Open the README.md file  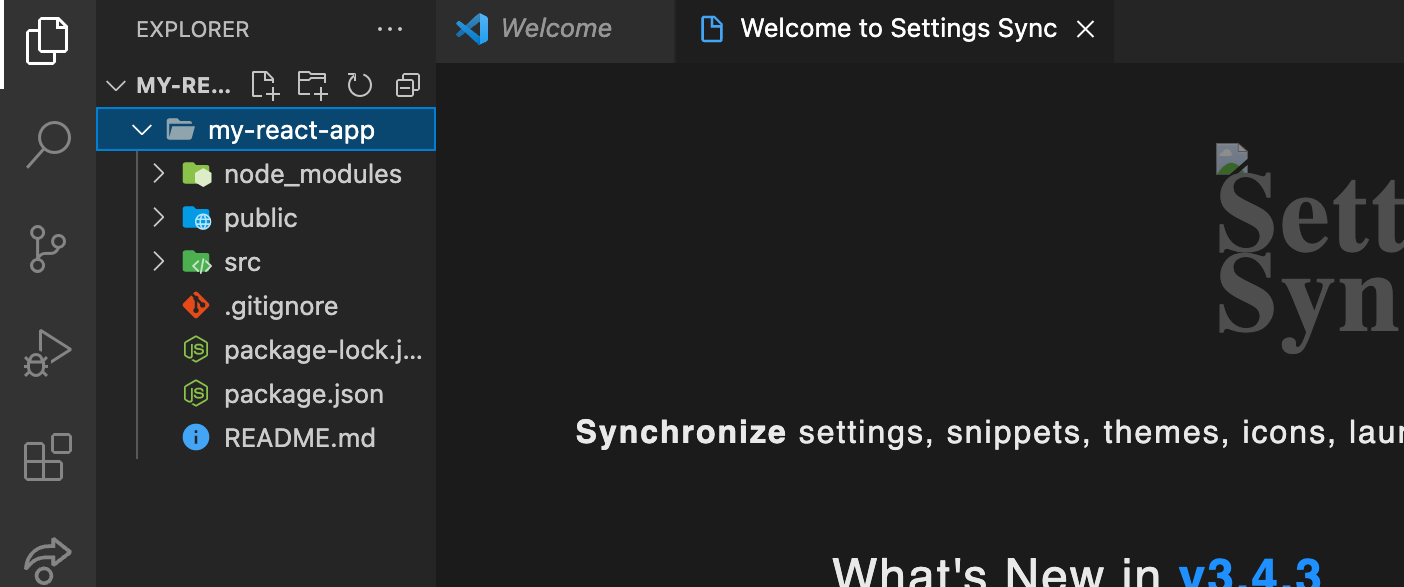coord(266,438)
